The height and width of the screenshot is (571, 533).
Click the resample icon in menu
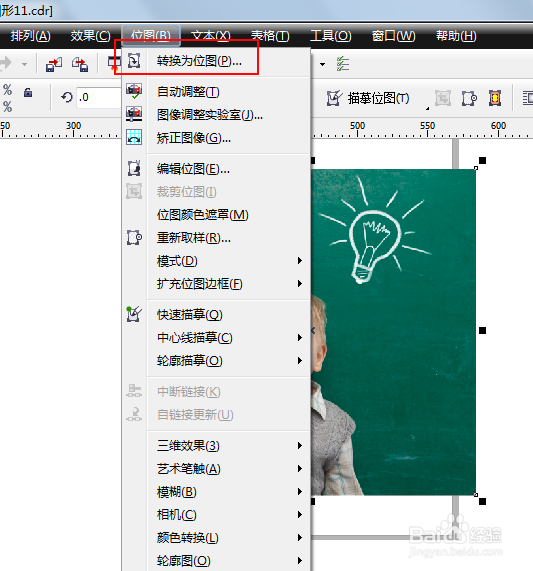pos(134,237)
